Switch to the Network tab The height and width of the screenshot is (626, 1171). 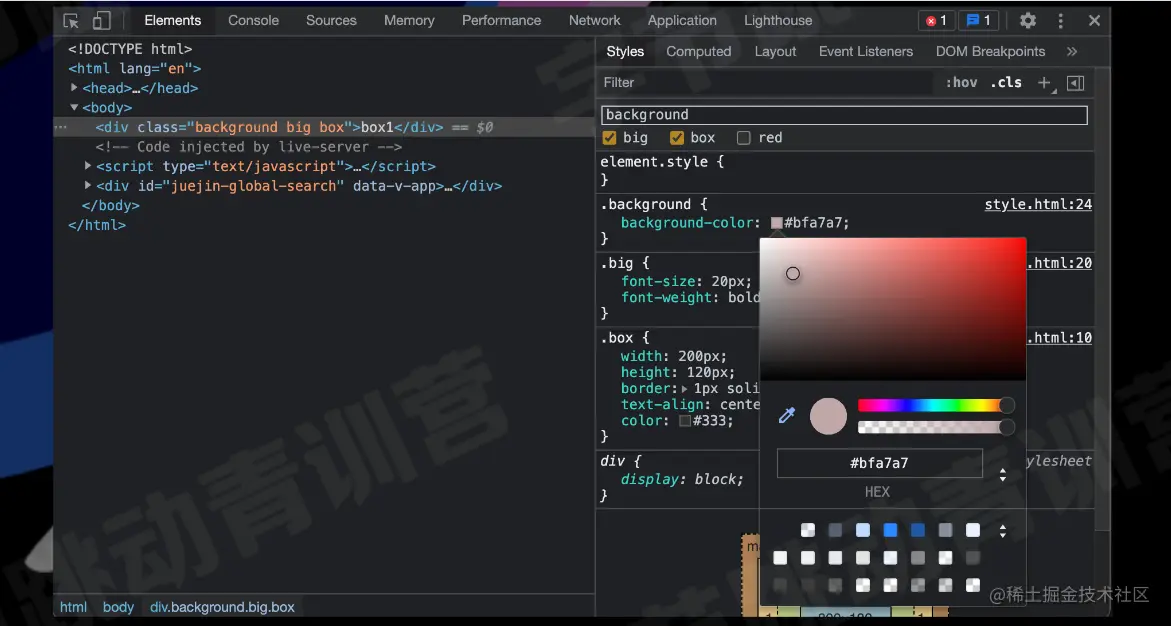(594, 21)
